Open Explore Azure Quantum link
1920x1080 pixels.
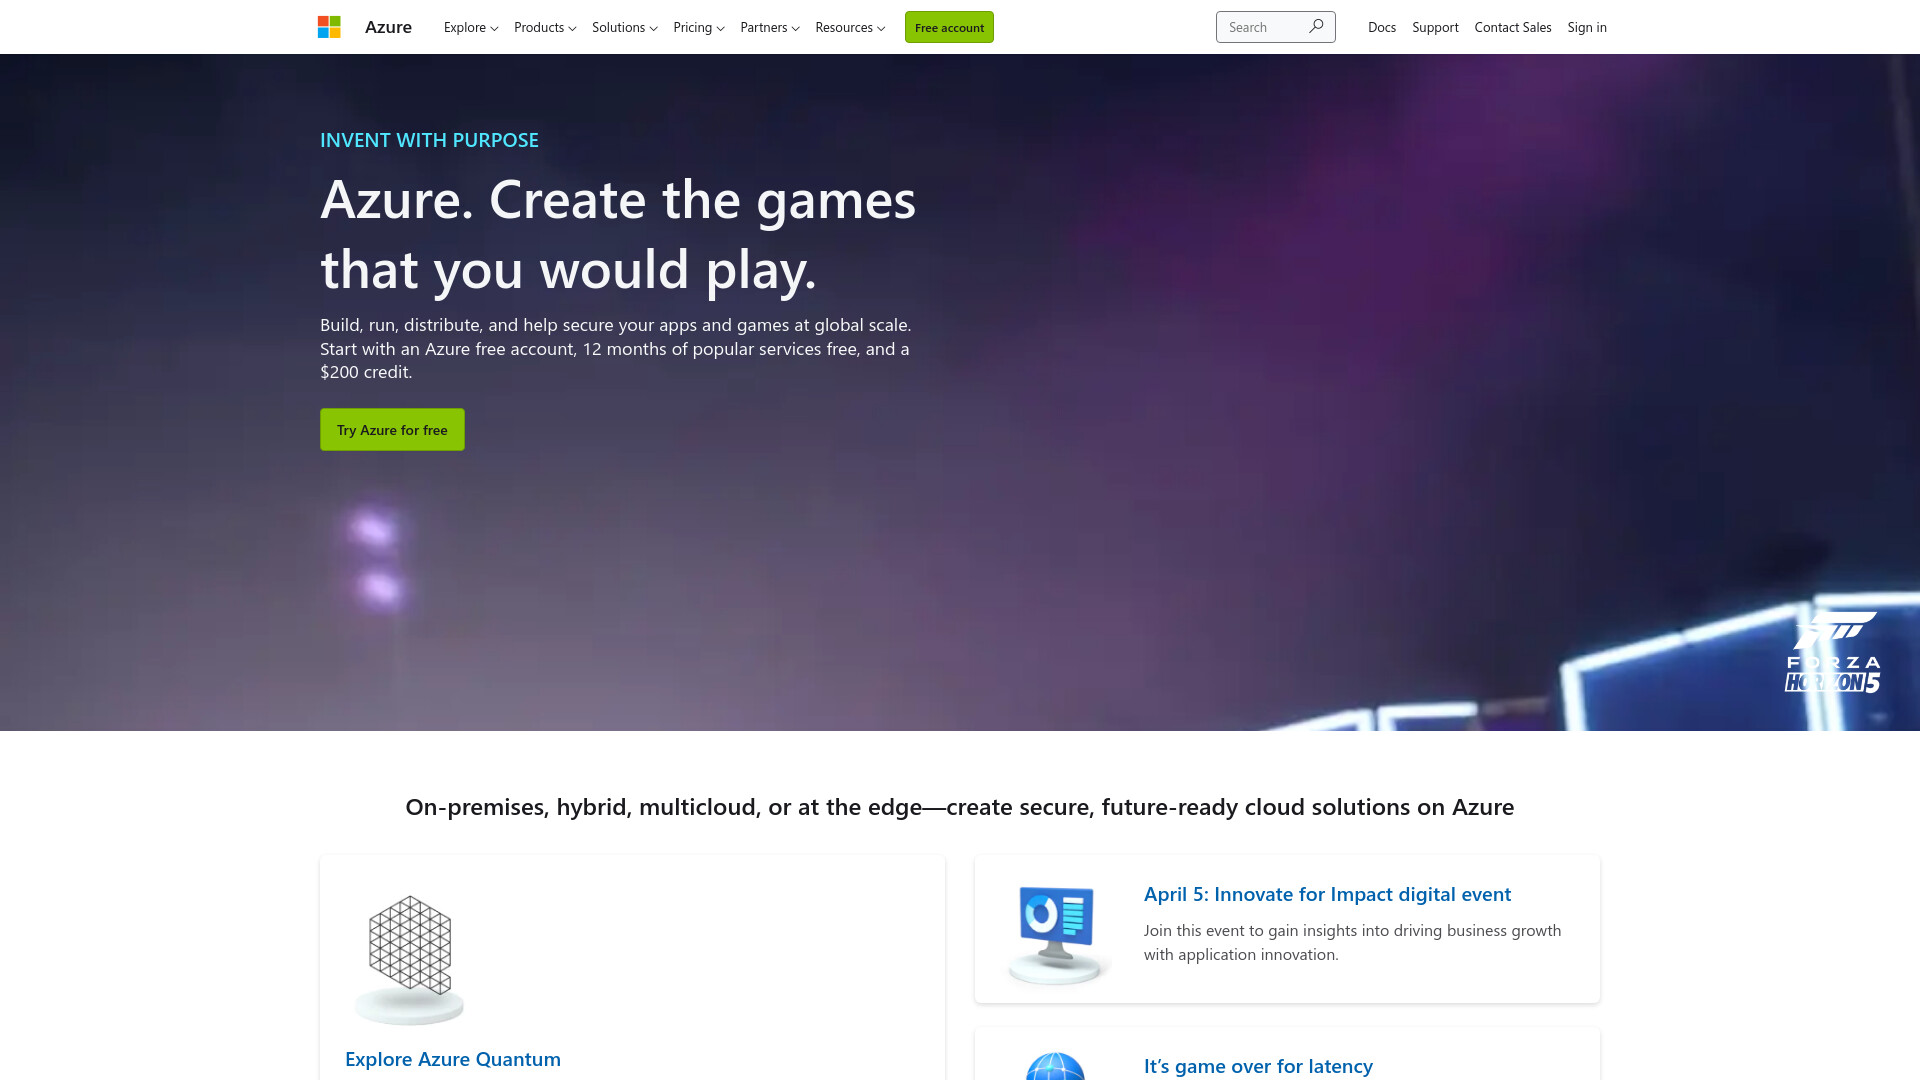453,1059
